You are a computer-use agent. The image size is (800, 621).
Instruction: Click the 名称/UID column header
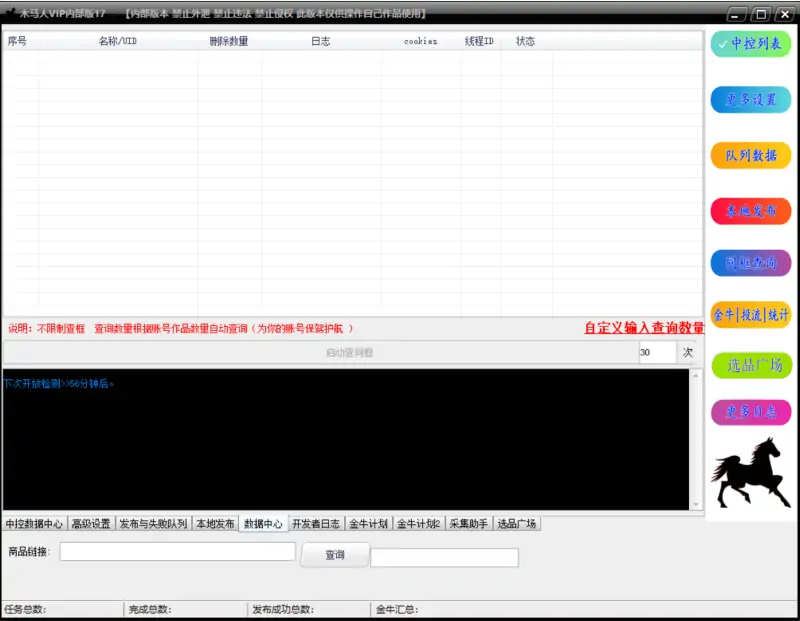[x=117, y=41]
